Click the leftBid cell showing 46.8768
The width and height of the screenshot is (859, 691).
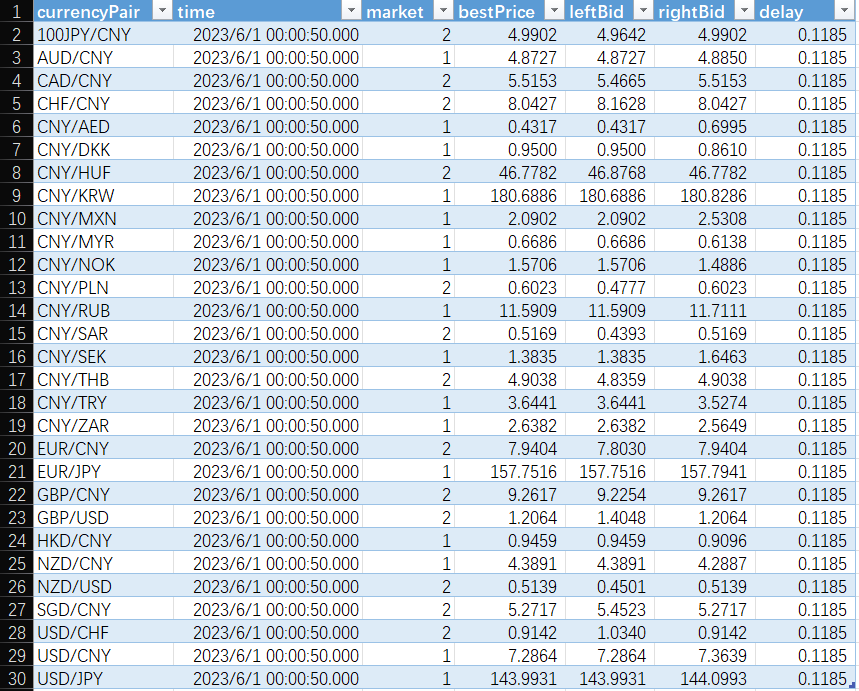tap(610, 173)
